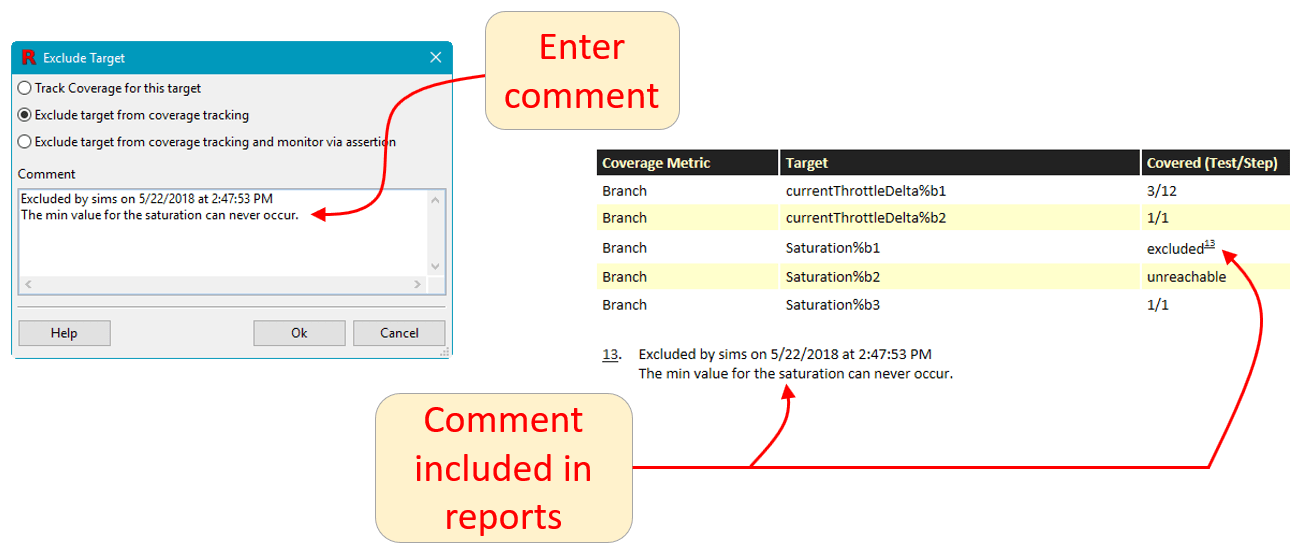
Task: Click the Reactis R icon in title bar
Action: [x=28, y=58]
